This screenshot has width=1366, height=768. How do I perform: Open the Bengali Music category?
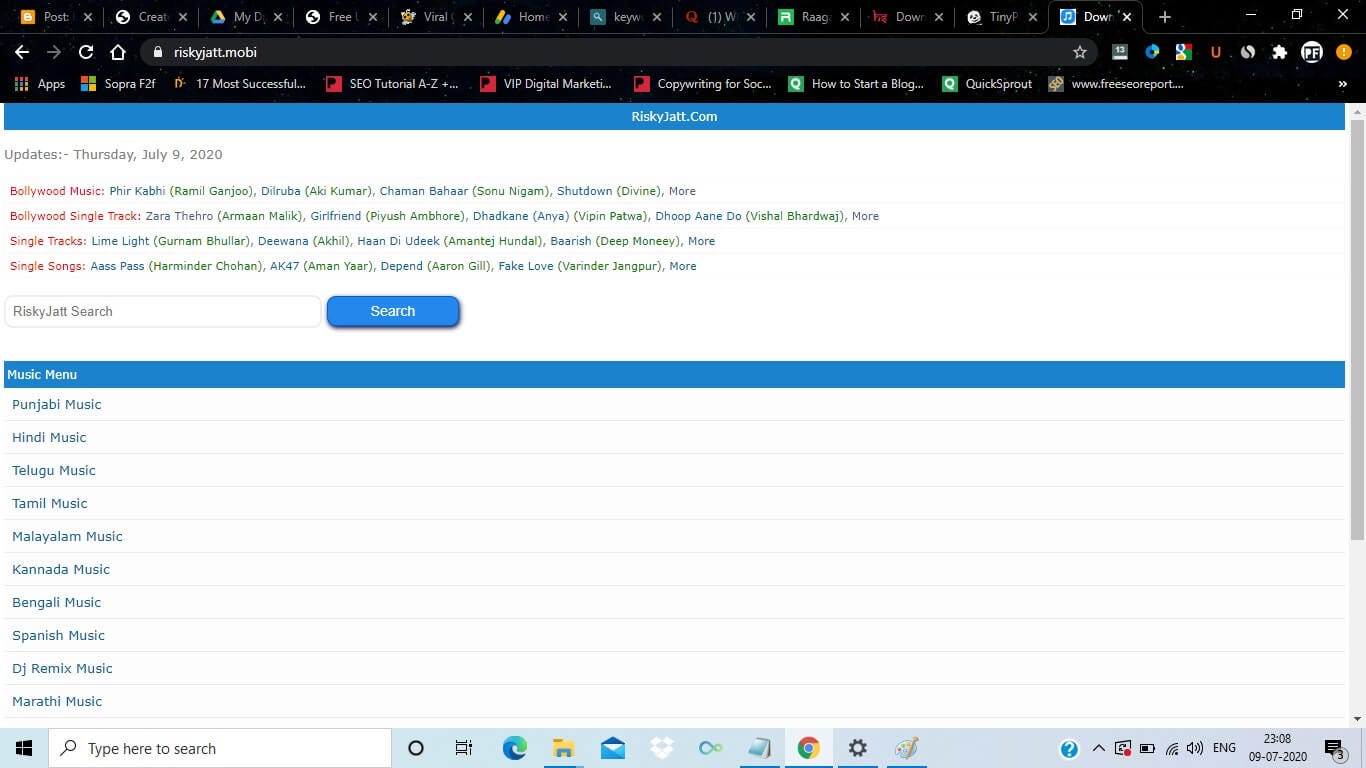[57, 602]
